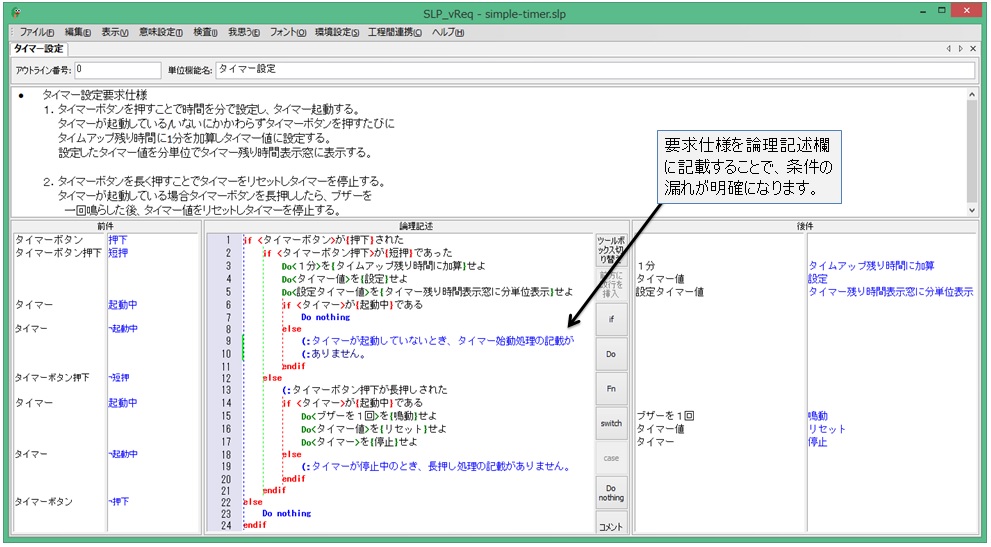991x547 pixels.
Task: Open the ヘルプ menu
Action: (448, 32)
